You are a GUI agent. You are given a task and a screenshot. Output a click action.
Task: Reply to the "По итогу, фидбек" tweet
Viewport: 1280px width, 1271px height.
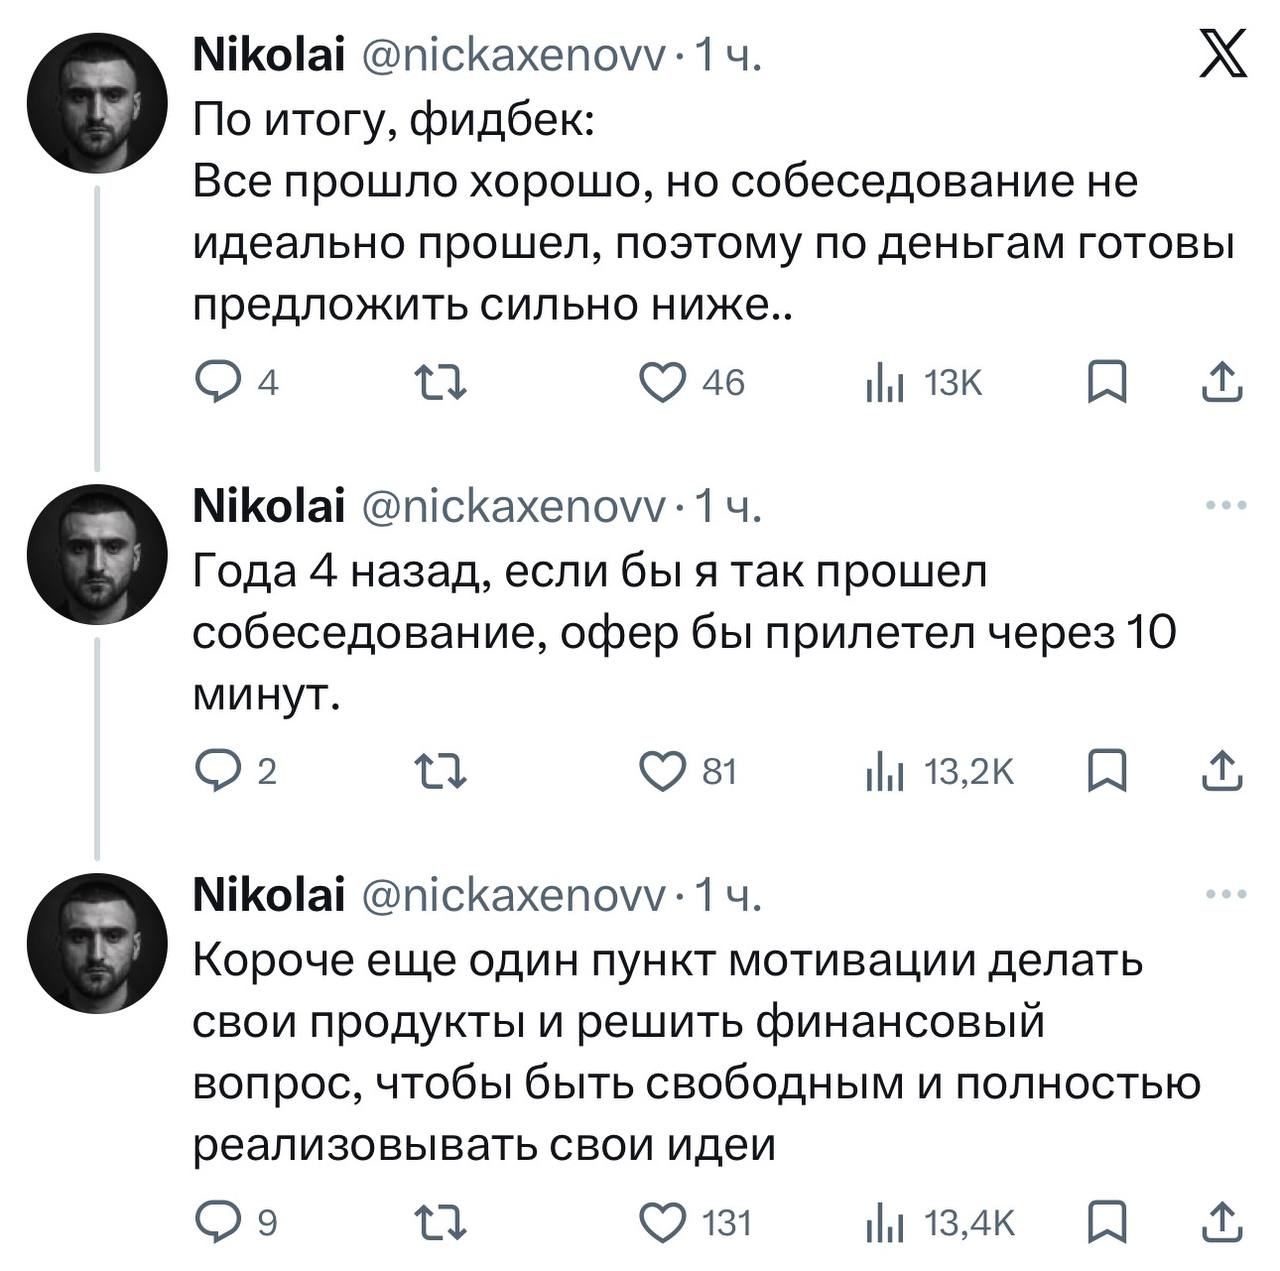pyautogui.click(x=213, y=382)
